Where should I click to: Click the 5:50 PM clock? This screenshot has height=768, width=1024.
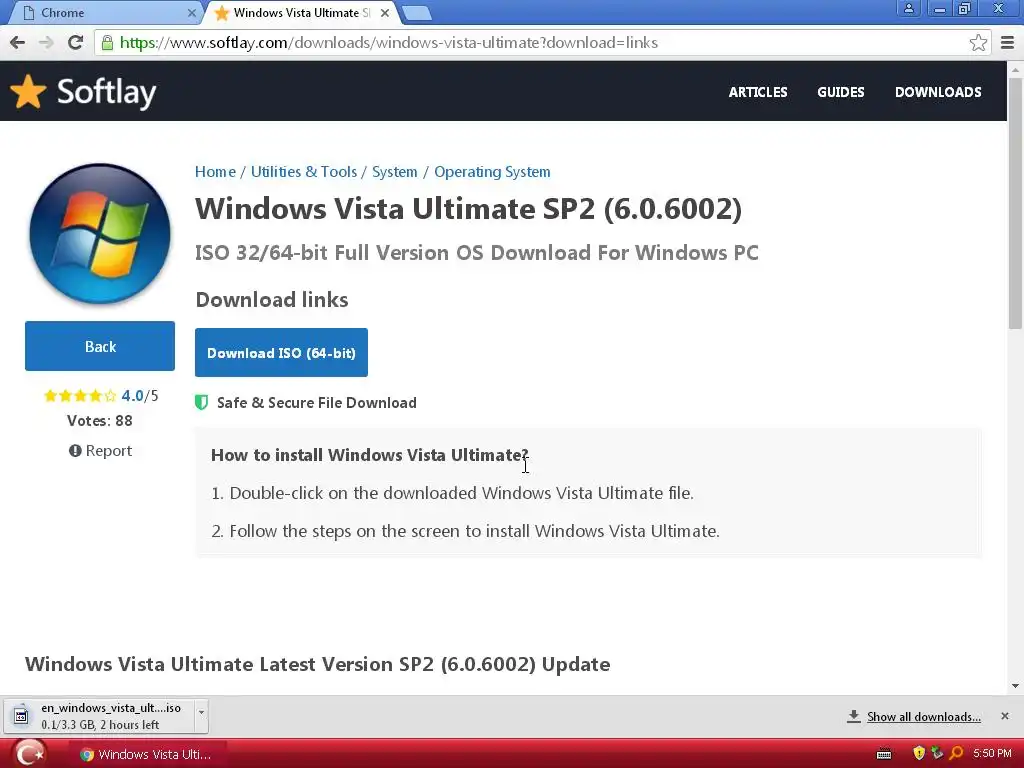tap(992, 754)
